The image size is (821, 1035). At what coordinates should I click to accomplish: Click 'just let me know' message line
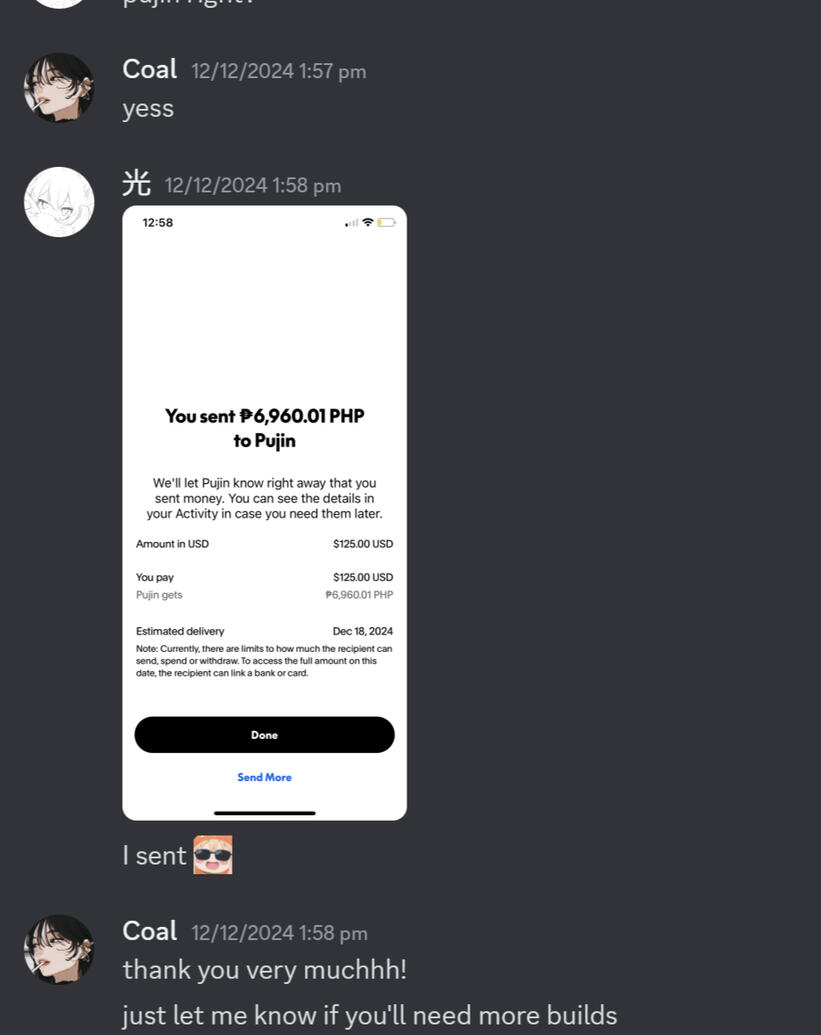(x=370, y=1015)
